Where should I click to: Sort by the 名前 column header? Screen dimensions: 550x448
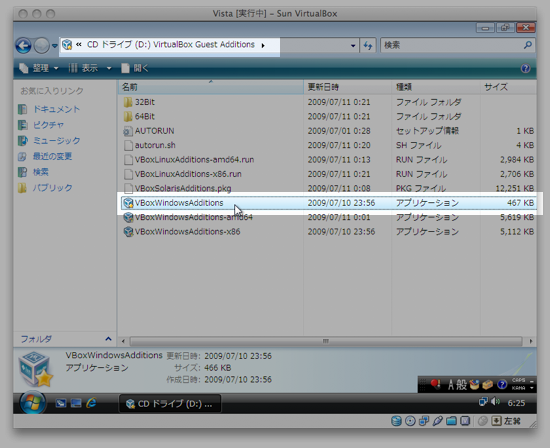click(x=210, y=87)
